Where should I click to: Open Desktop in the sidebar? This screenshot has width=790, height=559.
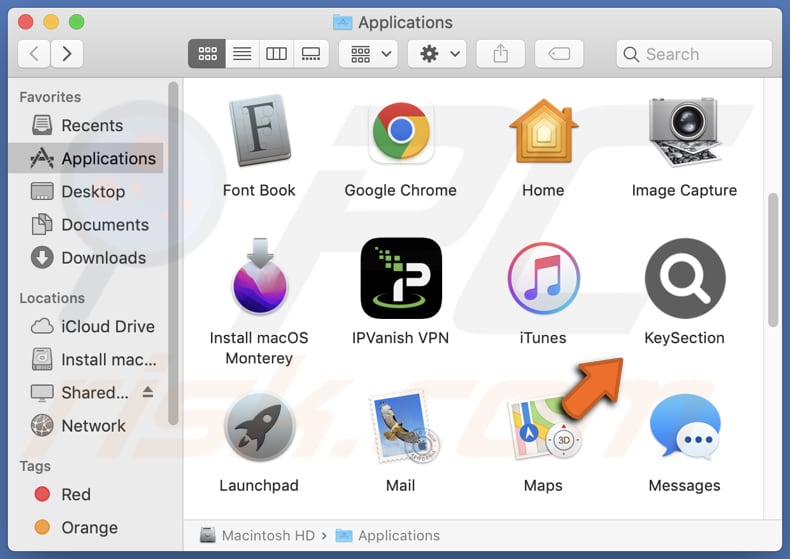[x=86, y=191]
